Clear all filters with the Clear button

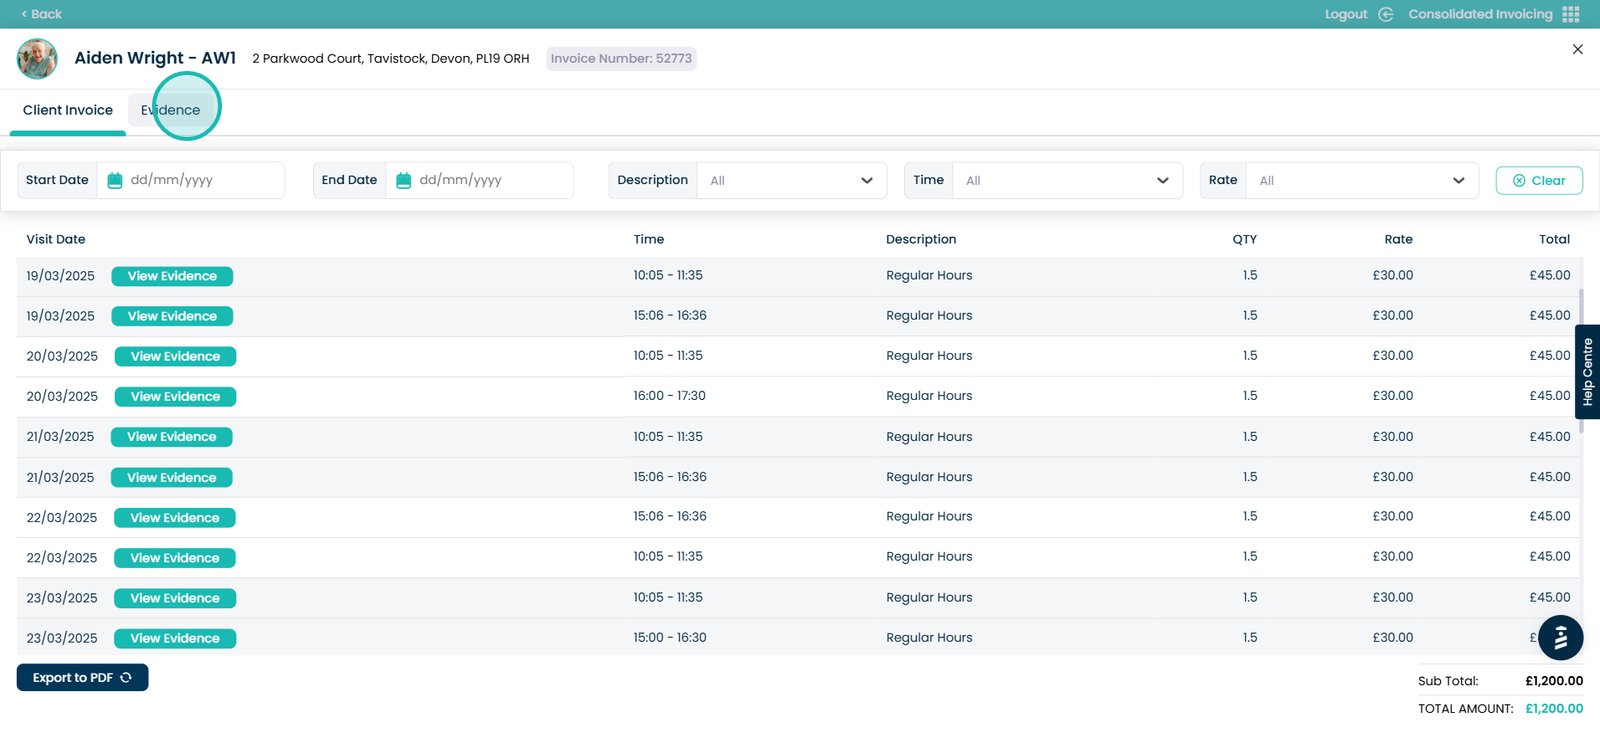tap(1539, 181)
